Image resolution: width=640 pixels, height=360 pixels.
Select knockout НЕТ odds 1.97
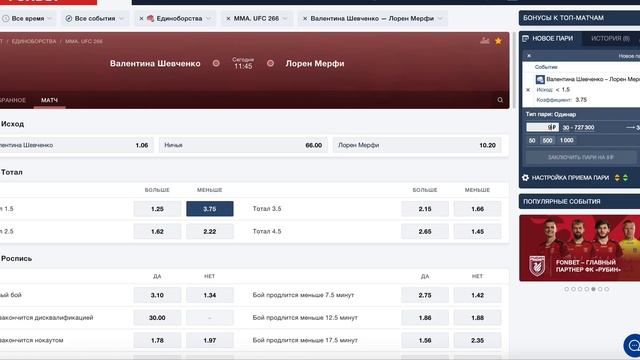[x=210, y=340]
